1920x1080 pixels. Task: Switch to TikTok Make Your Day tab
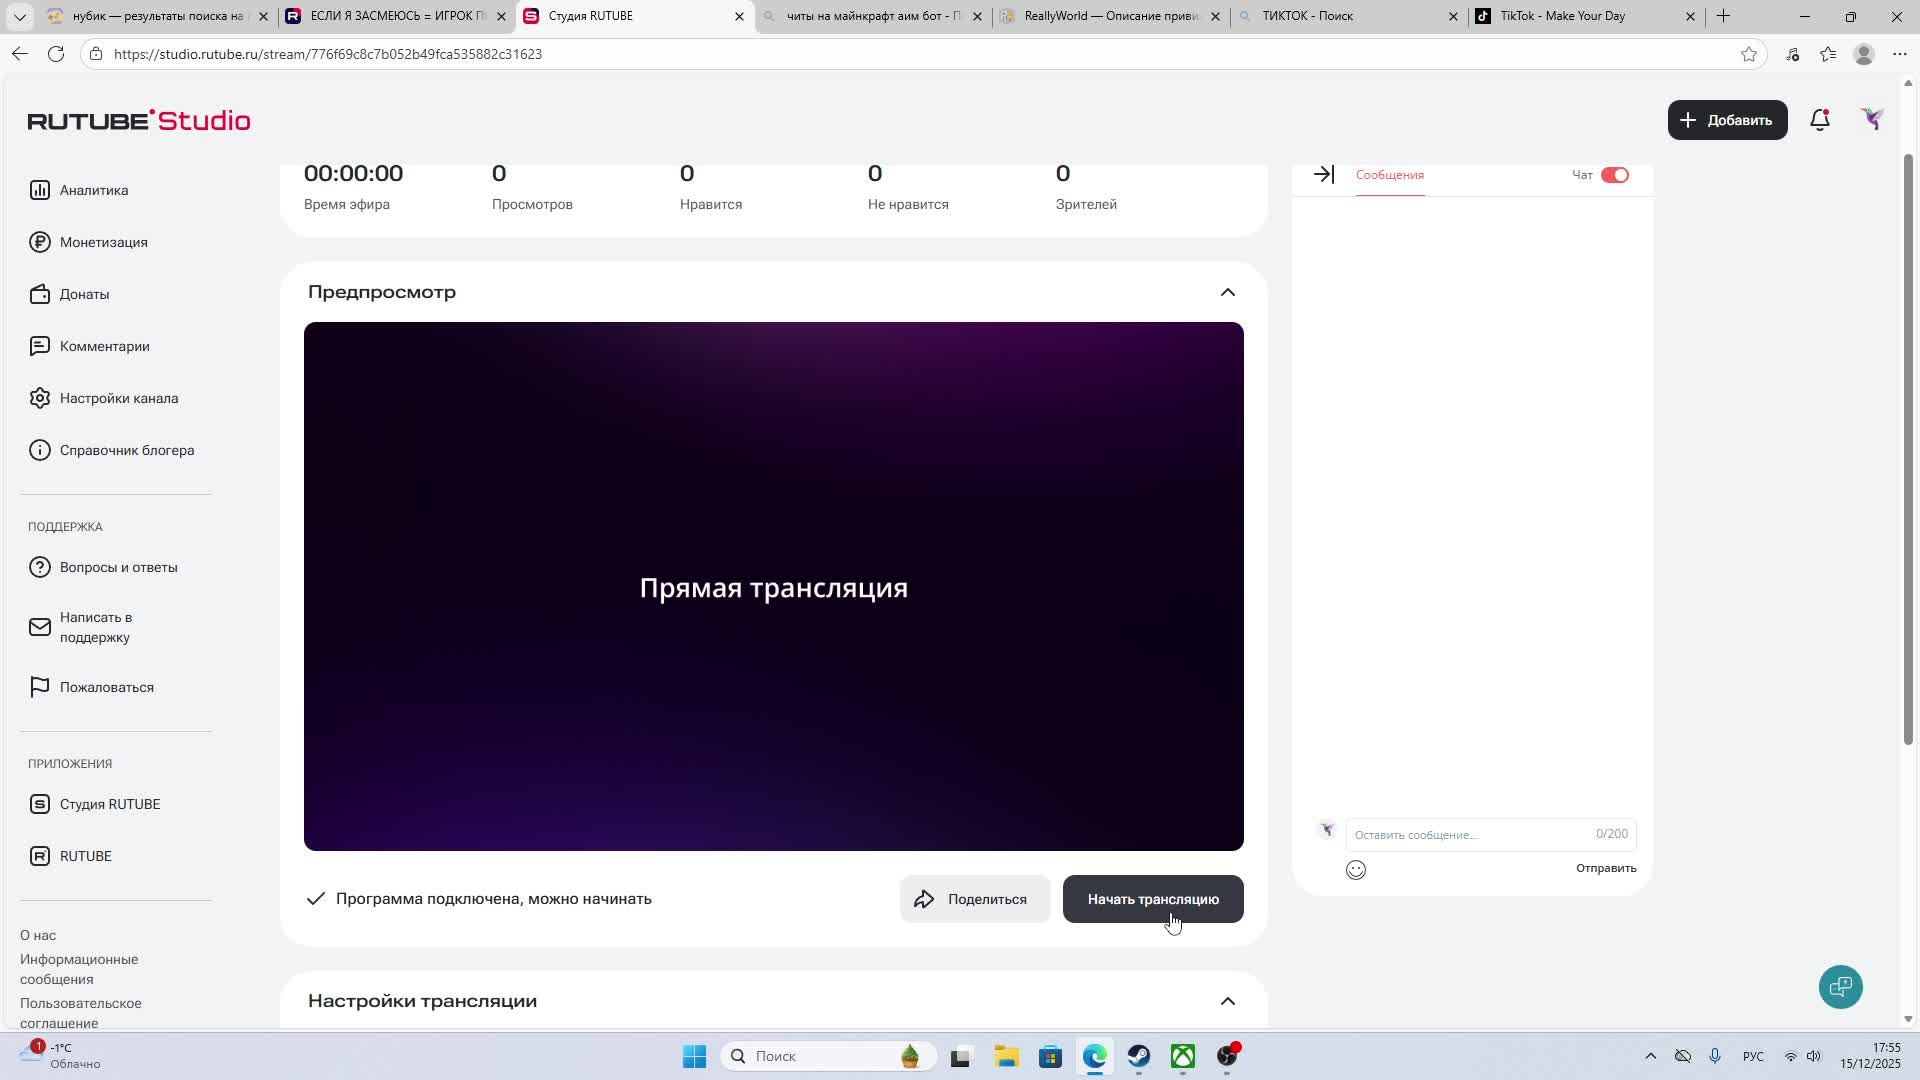pyautogui.click(x=1580, y=16)
